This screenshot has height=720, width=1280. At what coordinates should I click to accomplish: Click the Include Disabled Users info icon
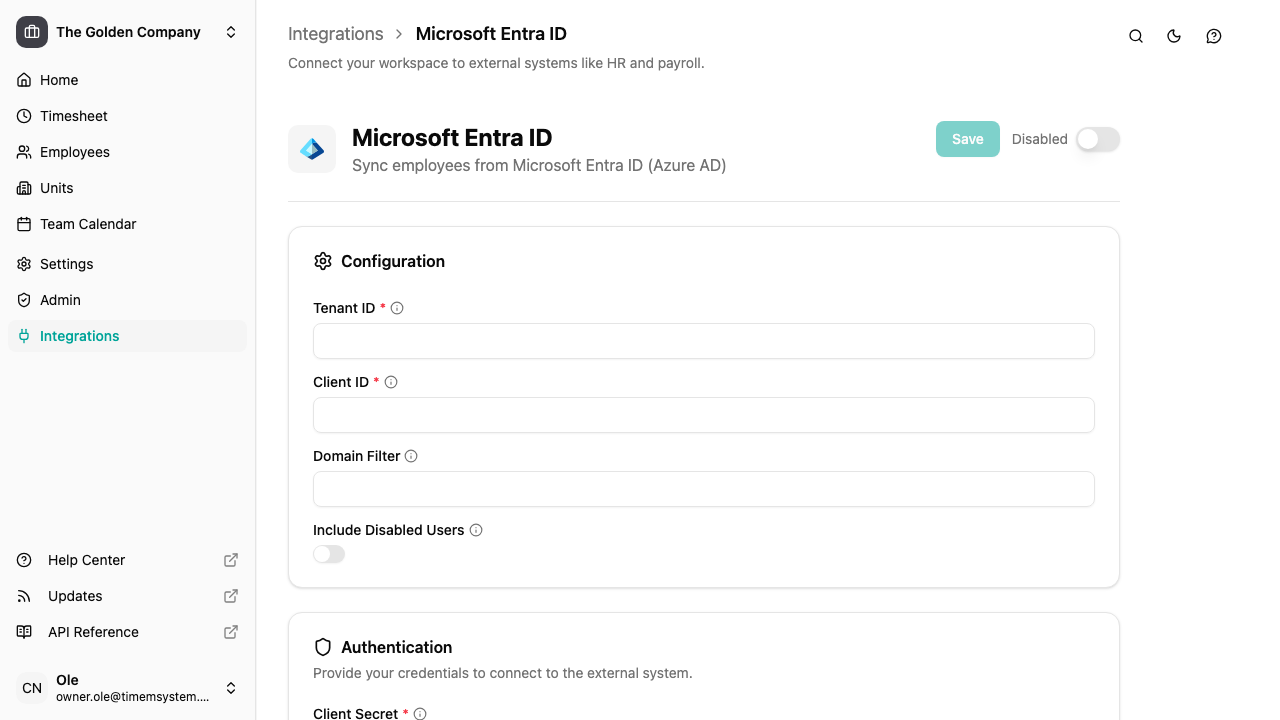pos(477,530)
